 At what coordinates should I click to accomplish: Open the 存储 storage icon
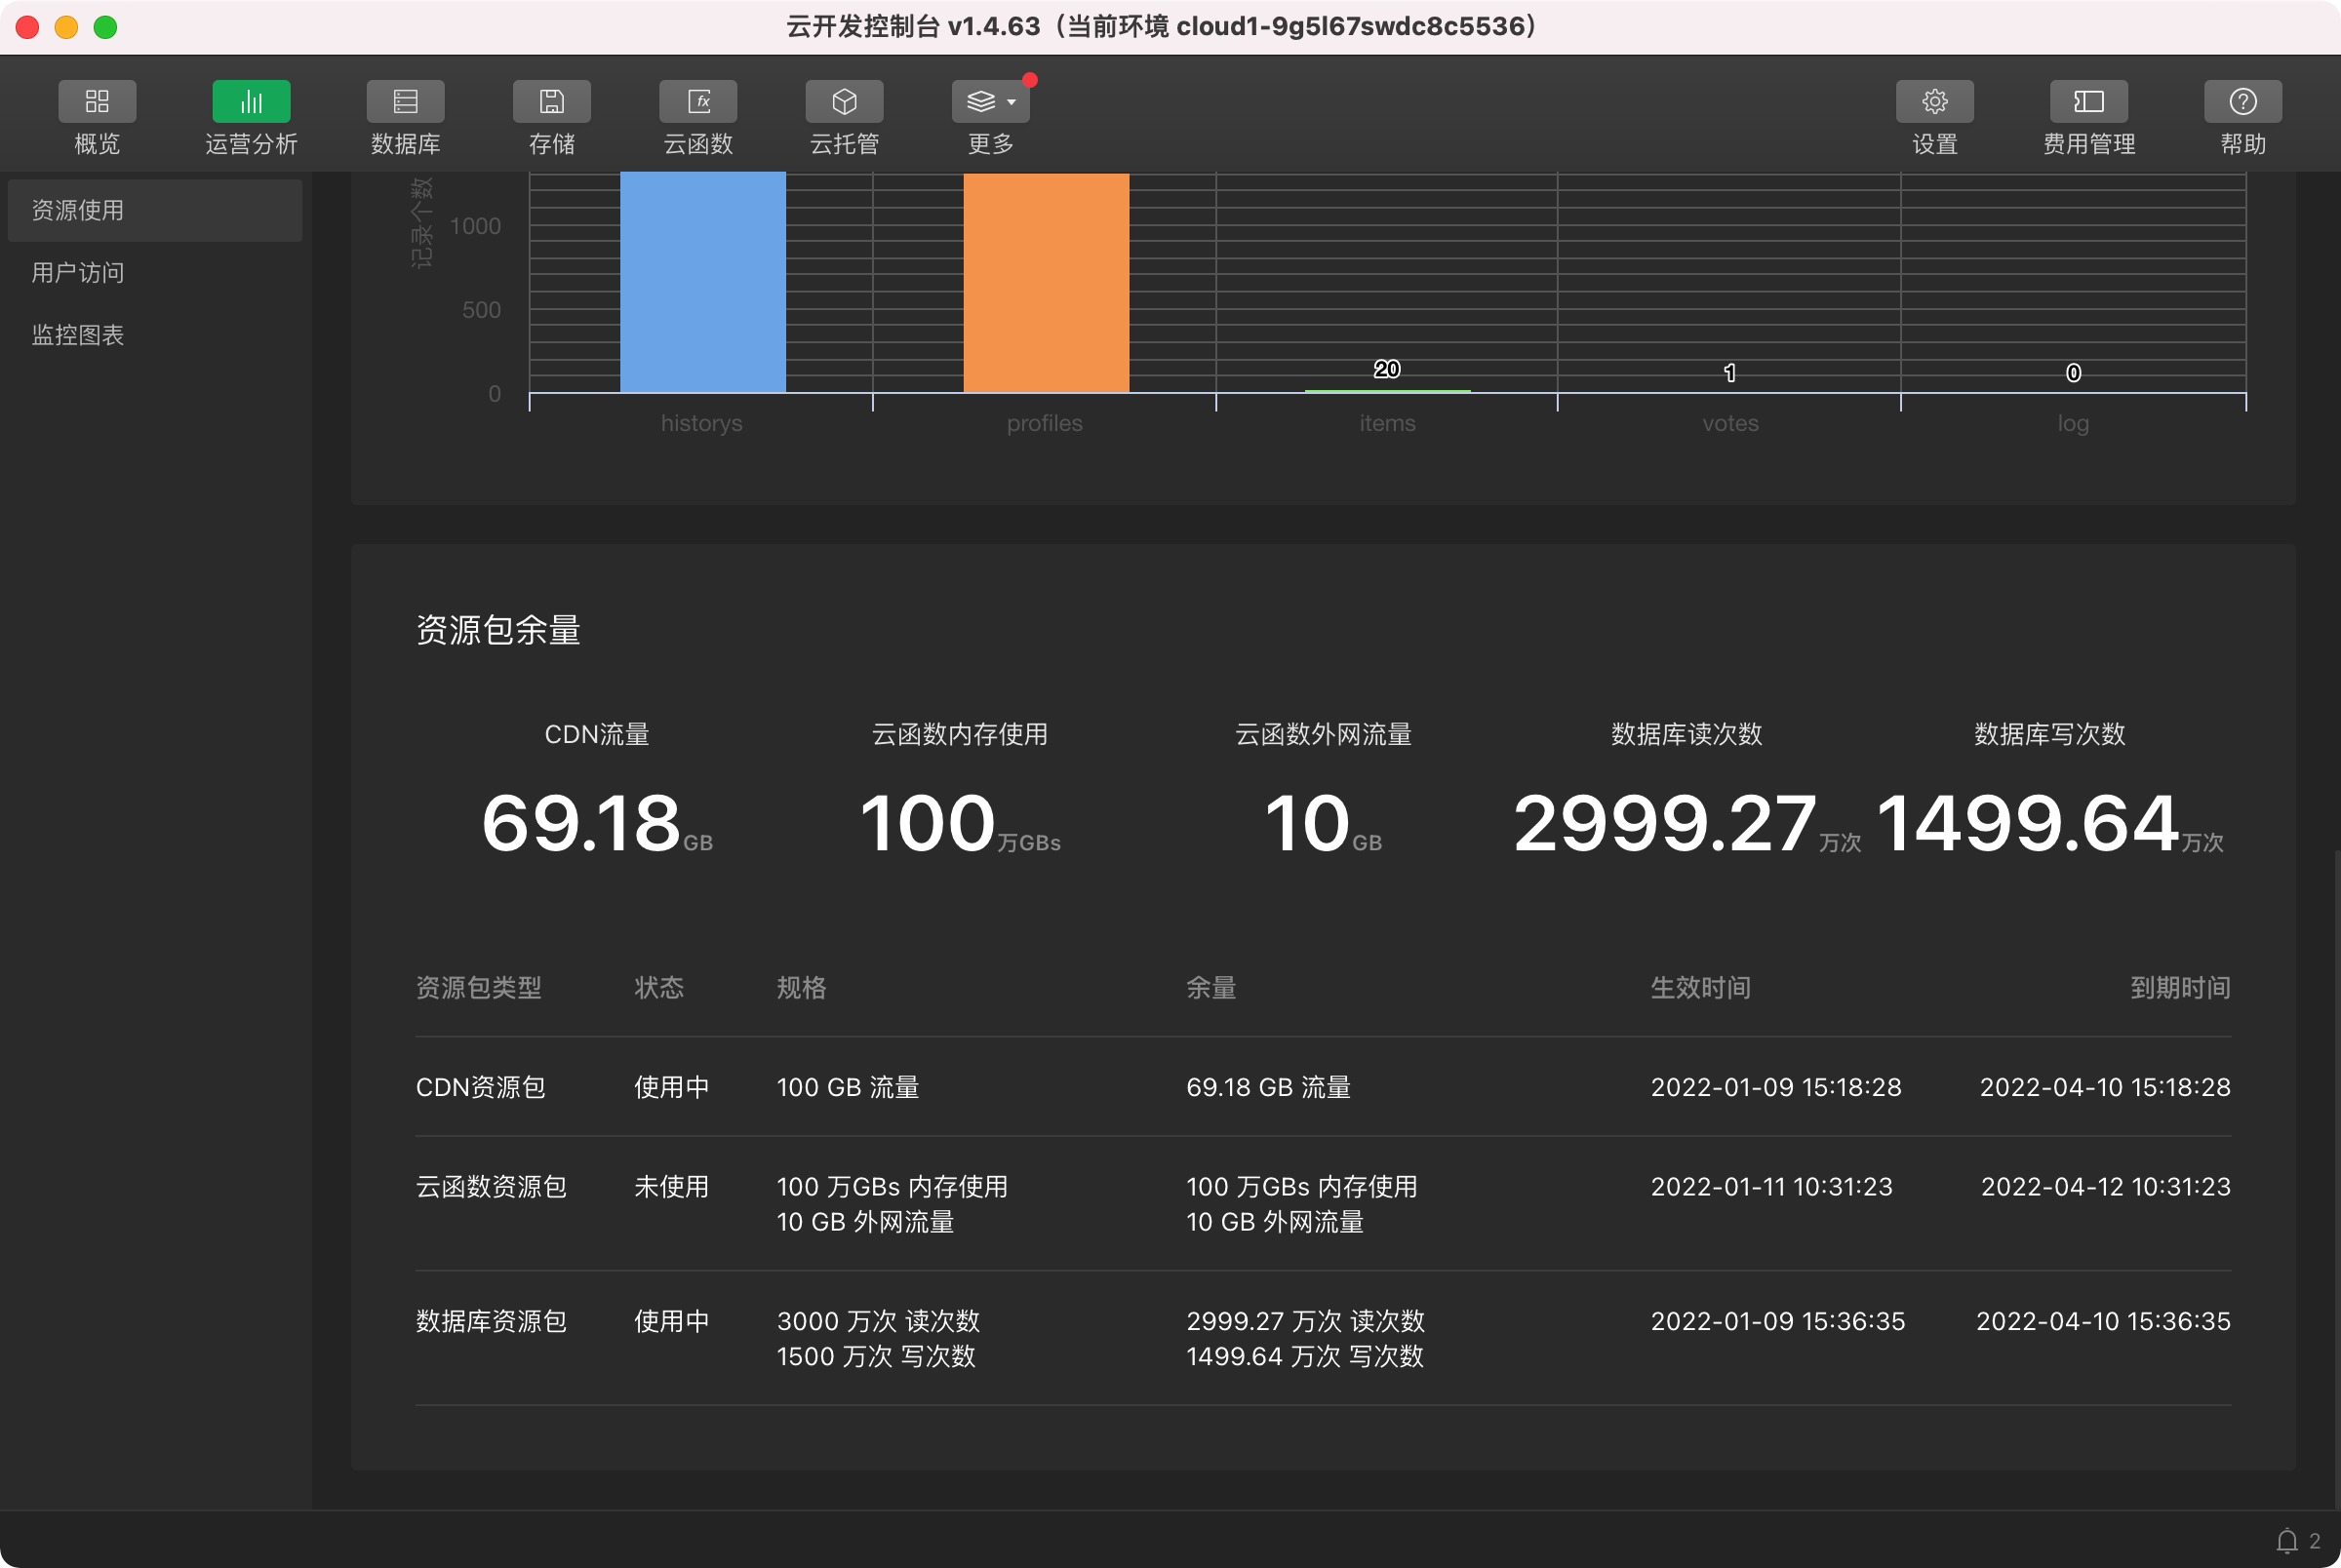click(x=551, y=102)
